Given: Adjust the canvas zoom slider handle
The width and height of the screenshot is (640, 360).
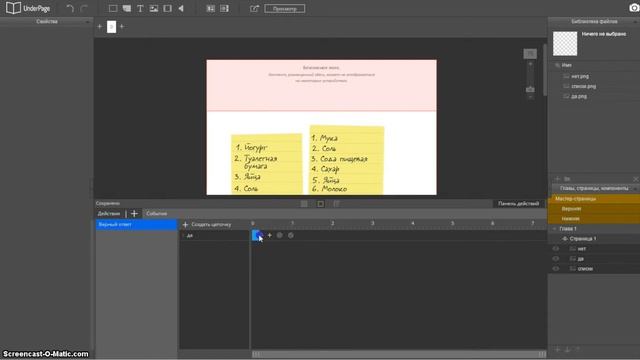Looking at the screenshot, I should point(530,89).
